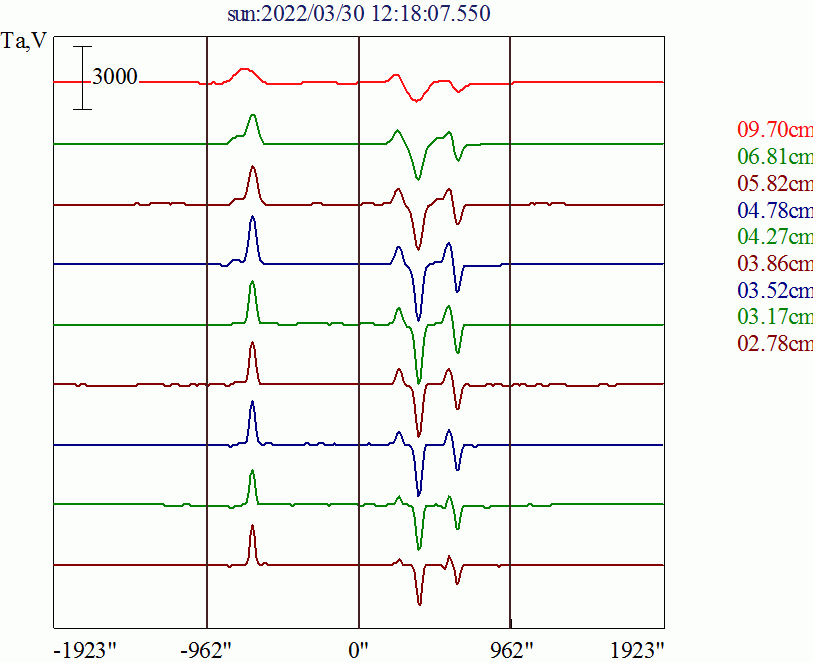Click the 03.52cm wavelength legend label
Screen dimensions: 813x662
coord(775,290)
